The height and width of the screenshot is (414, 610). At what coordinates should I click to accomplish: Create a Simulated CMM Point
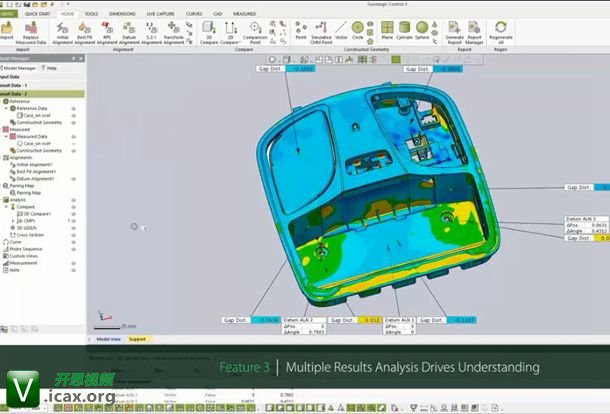321,33
